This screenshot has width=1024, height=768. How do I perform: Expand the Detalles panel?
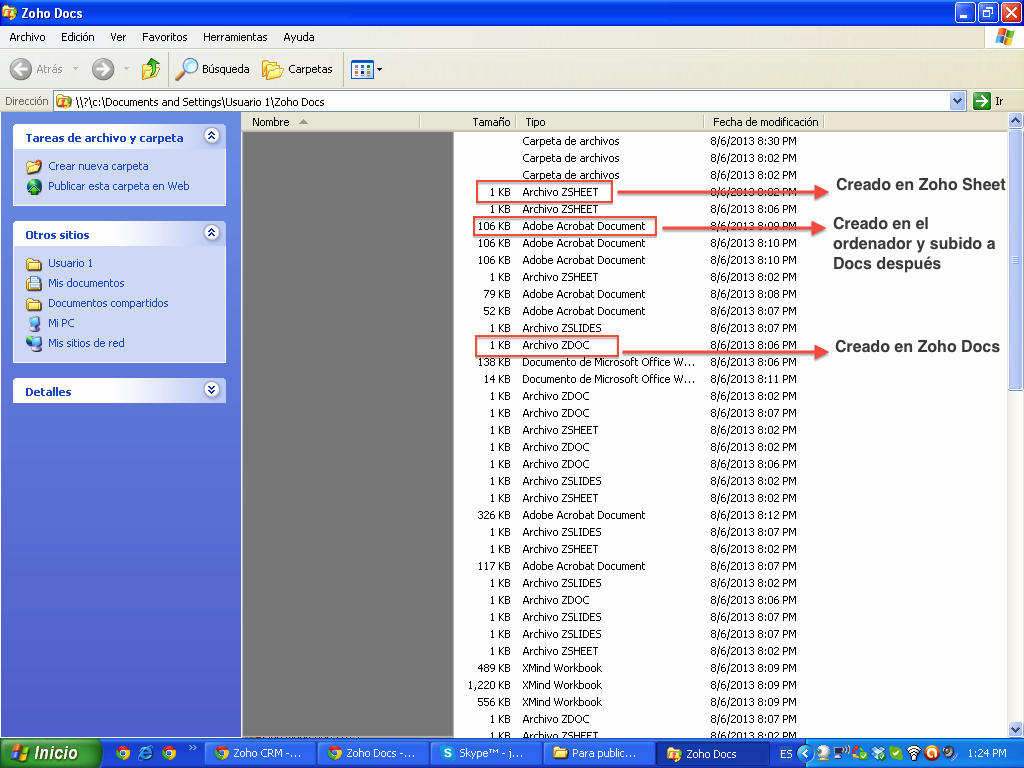click(211, 391)
